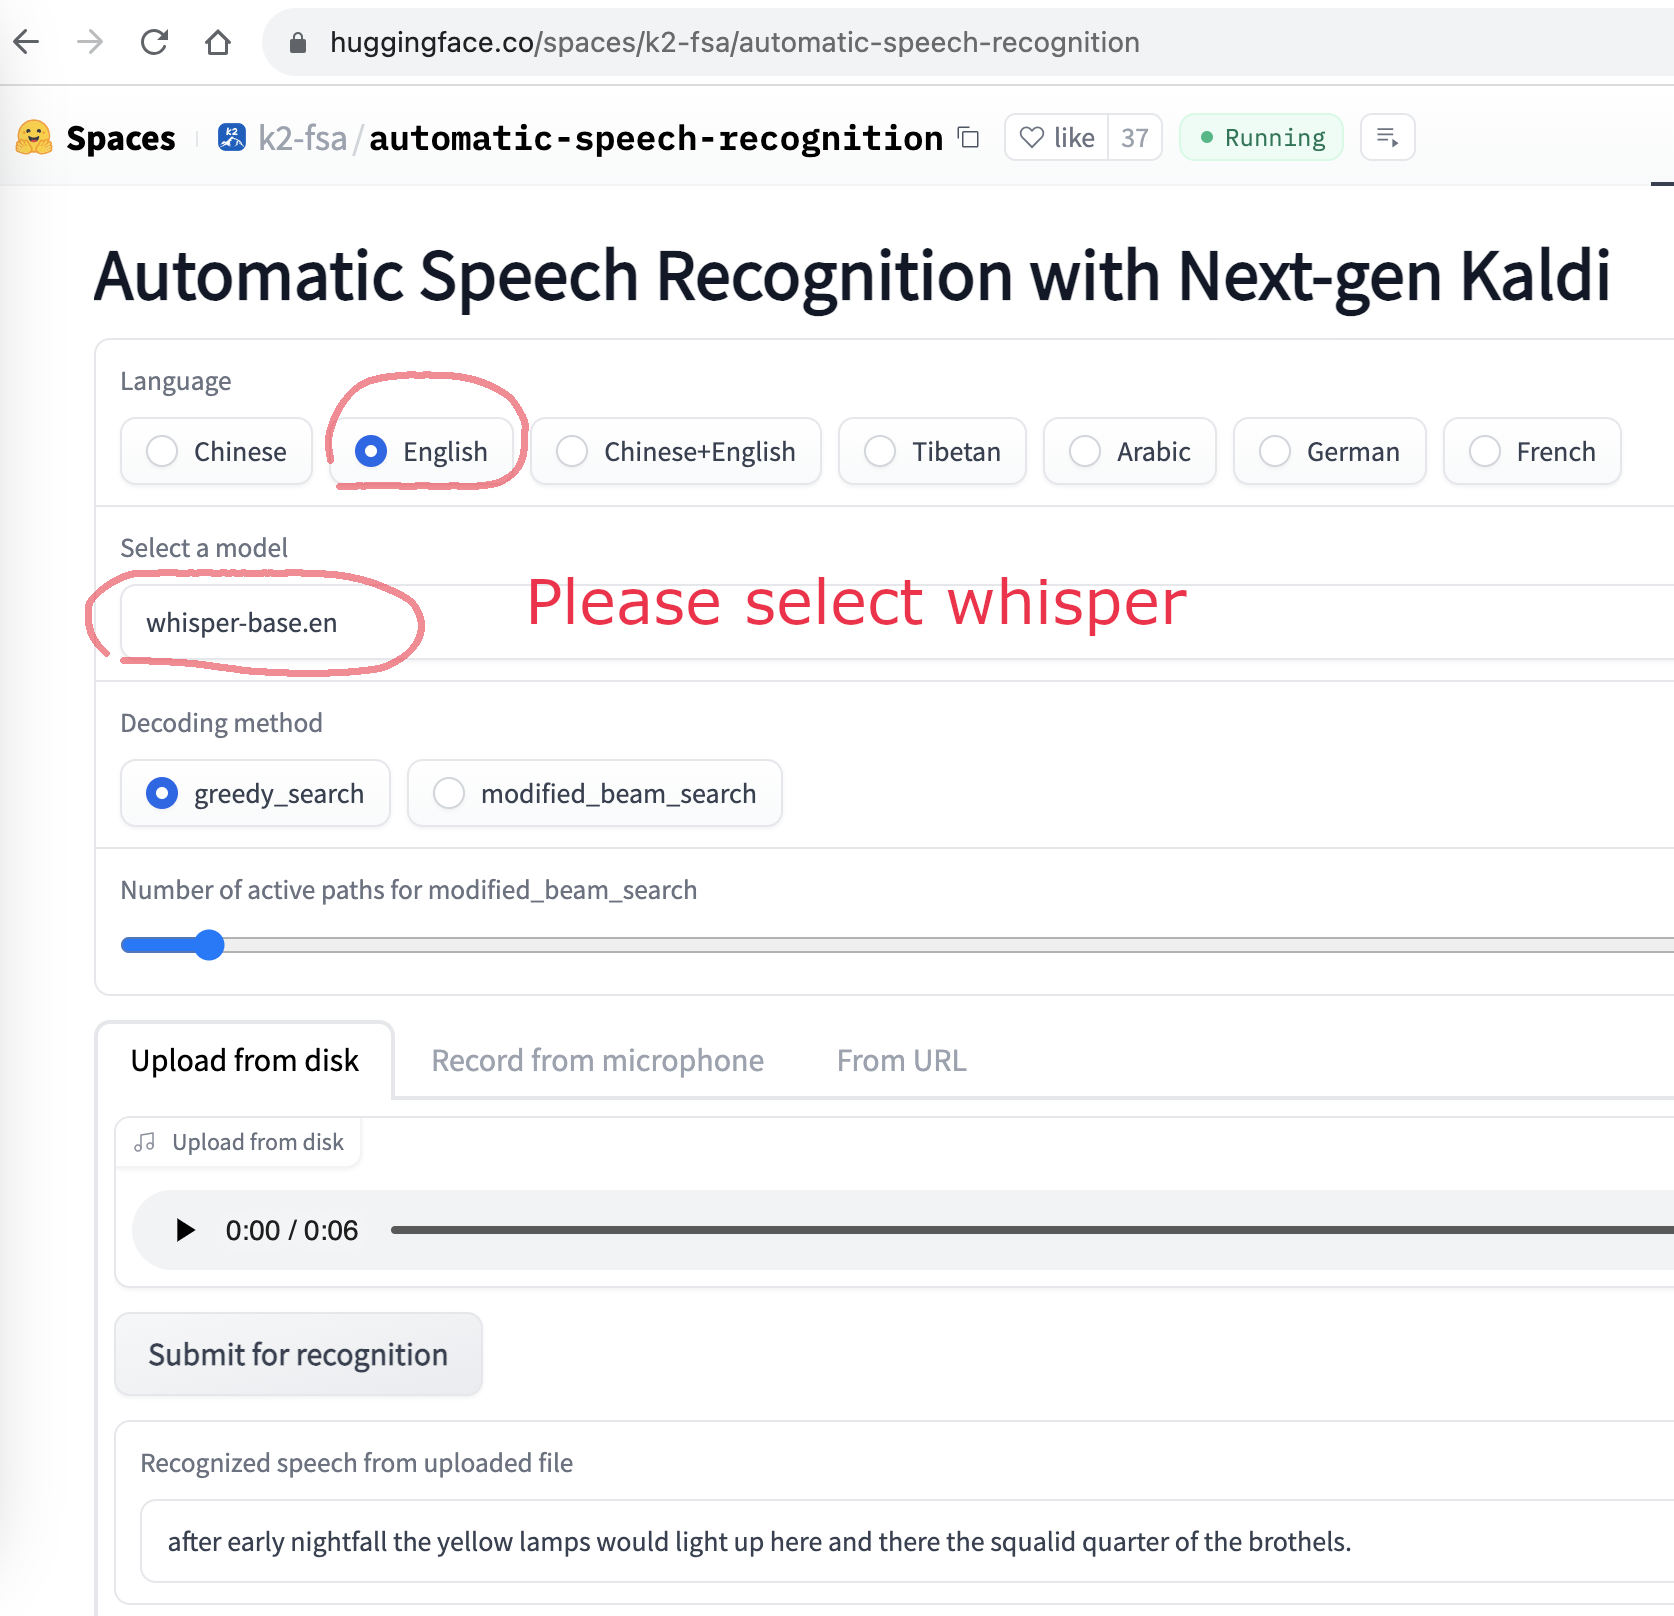Click the active paths slider handle
The height and width of the screenshot is (1616, 1674).
(209, 945)
